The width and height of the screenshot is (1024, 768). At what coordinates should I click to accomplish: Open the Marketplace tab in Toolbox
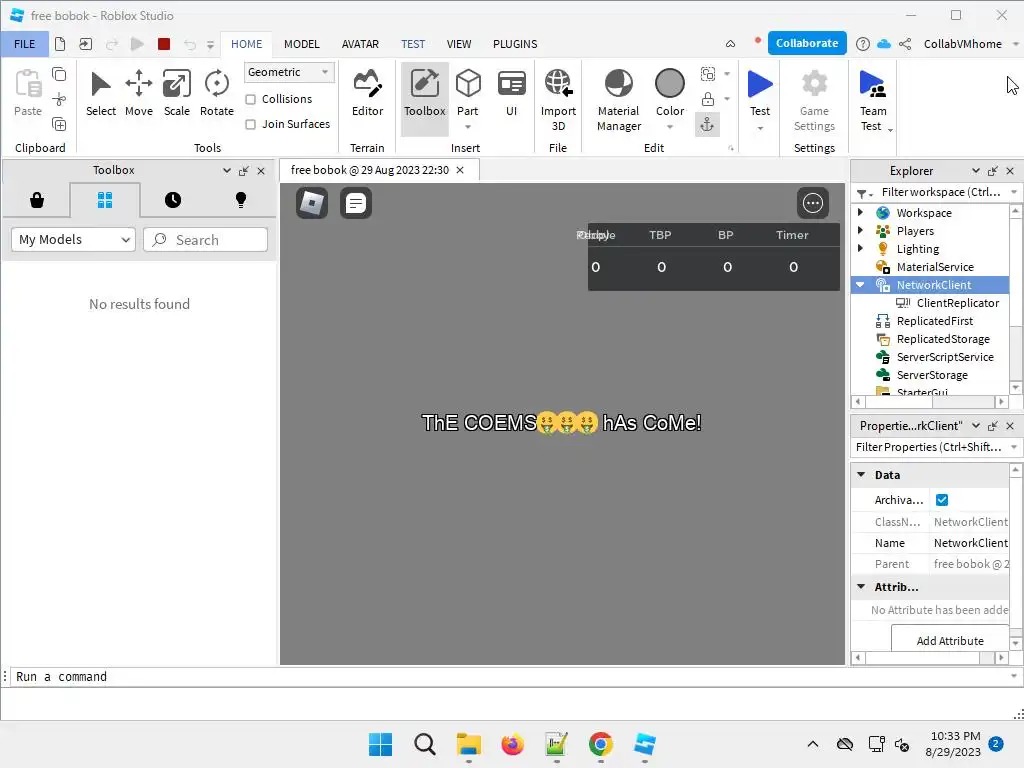click(x=37, y=200)
